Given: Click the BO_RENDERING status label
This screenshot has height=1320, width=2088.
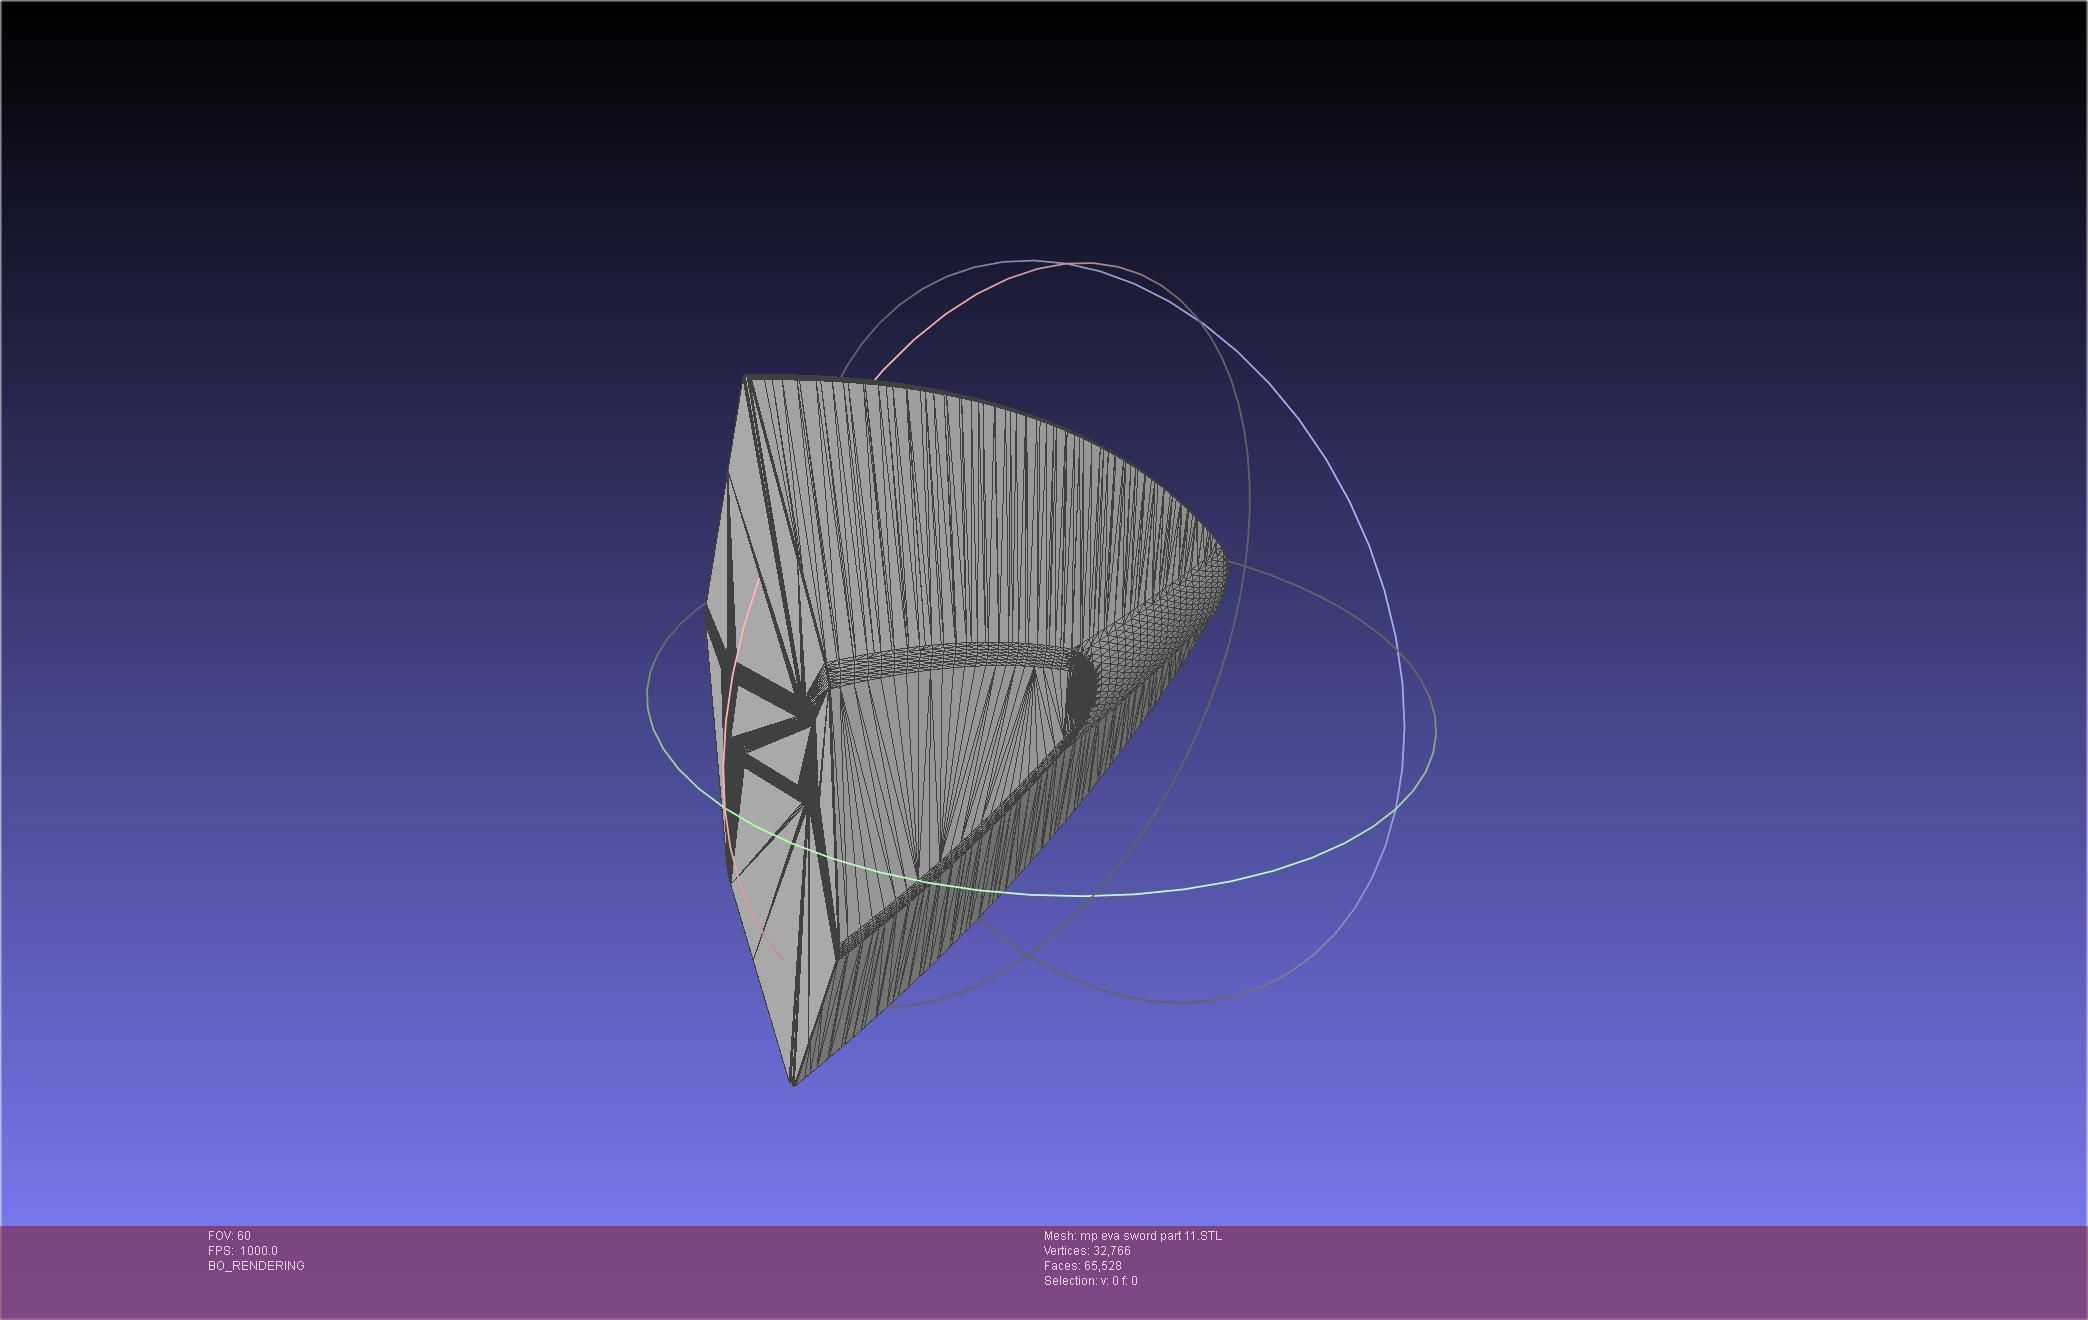Looking at the screenshot, I should tap(256, 1266).
